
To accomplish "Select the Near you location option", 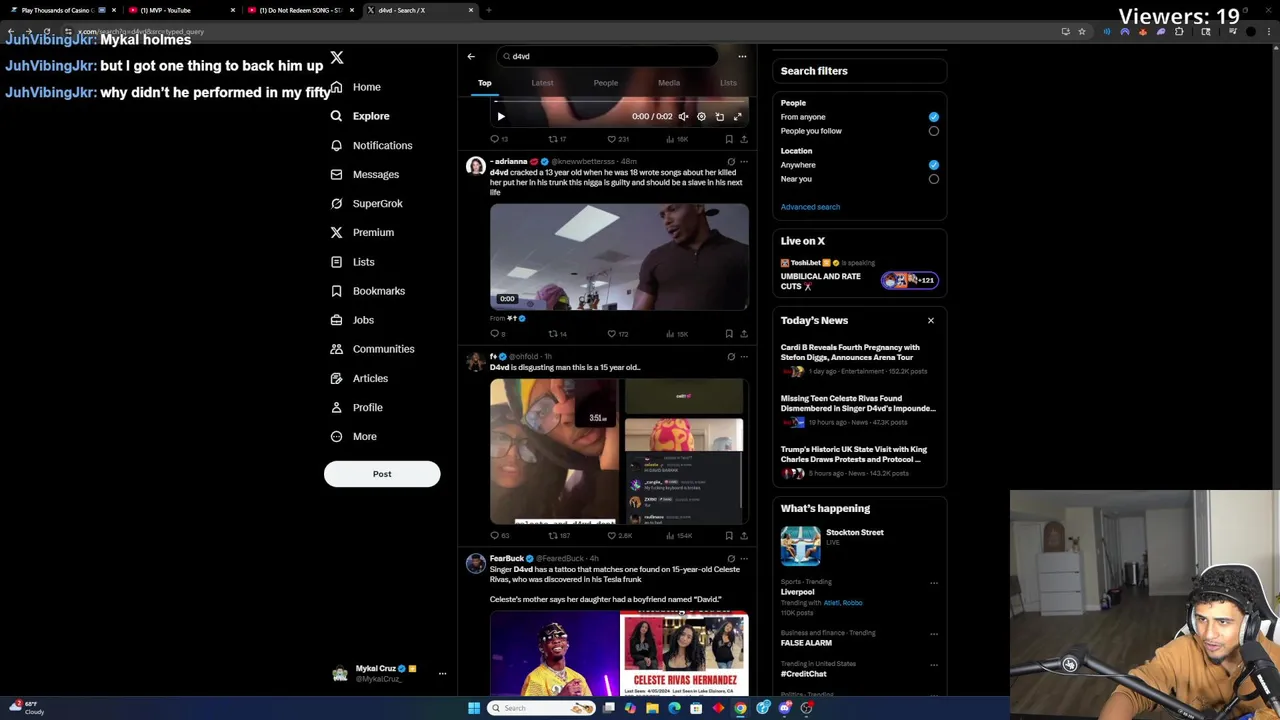I will [933, 179].
